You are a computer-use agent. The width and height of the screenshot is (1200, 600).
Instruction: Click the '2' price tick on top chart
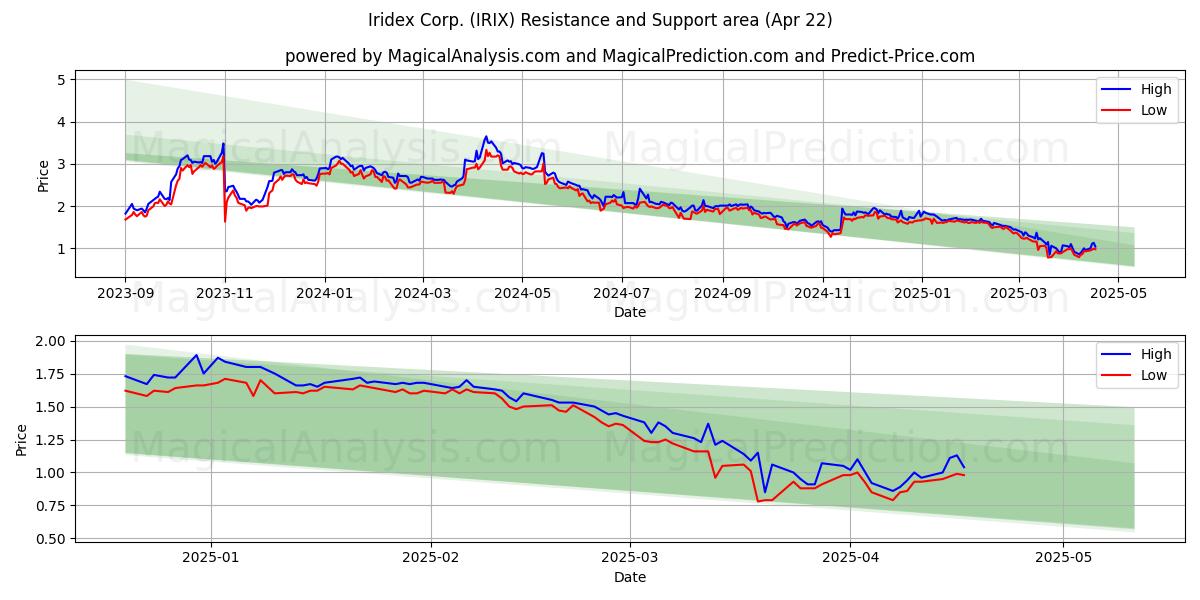(x=61, y=207)
